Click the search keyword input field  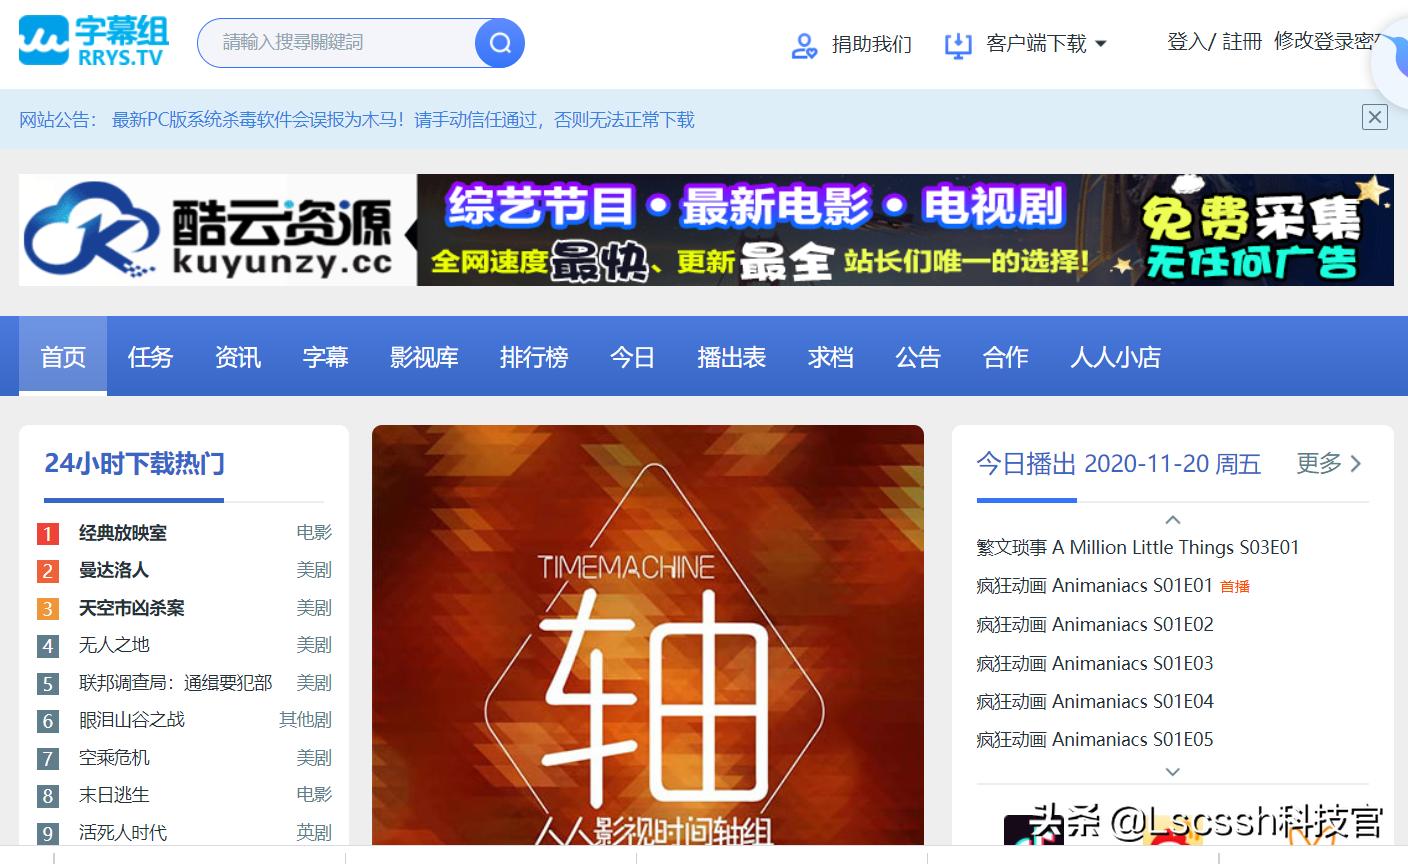pyautogui.click(x=336, y=43)
